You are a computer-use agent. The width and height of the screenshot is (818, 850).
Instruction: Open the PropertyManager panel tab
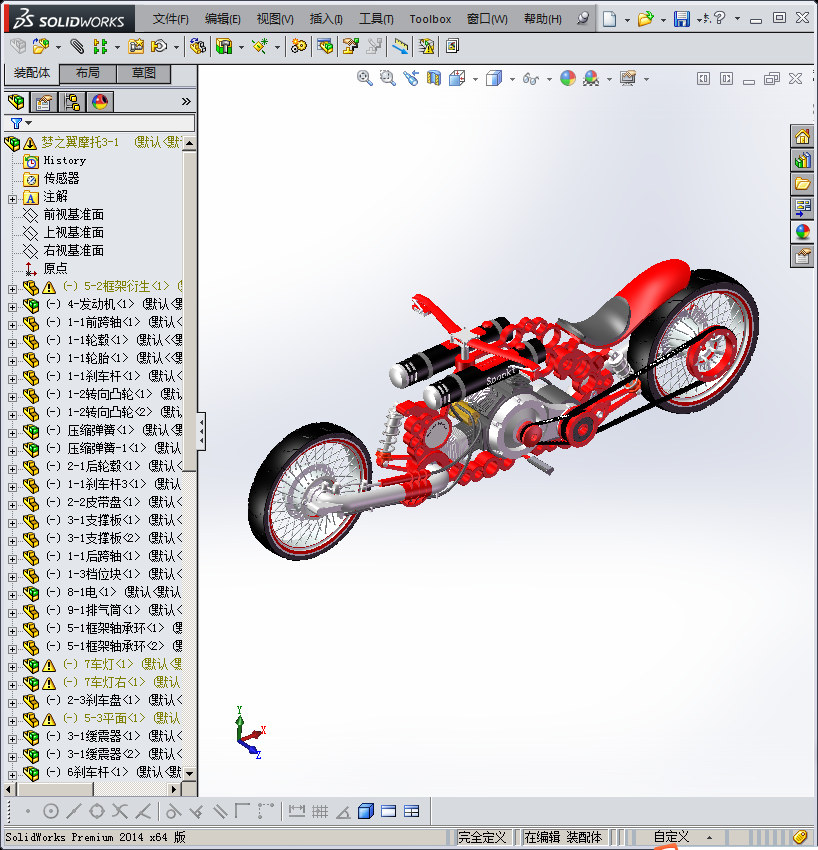point(43,102)
